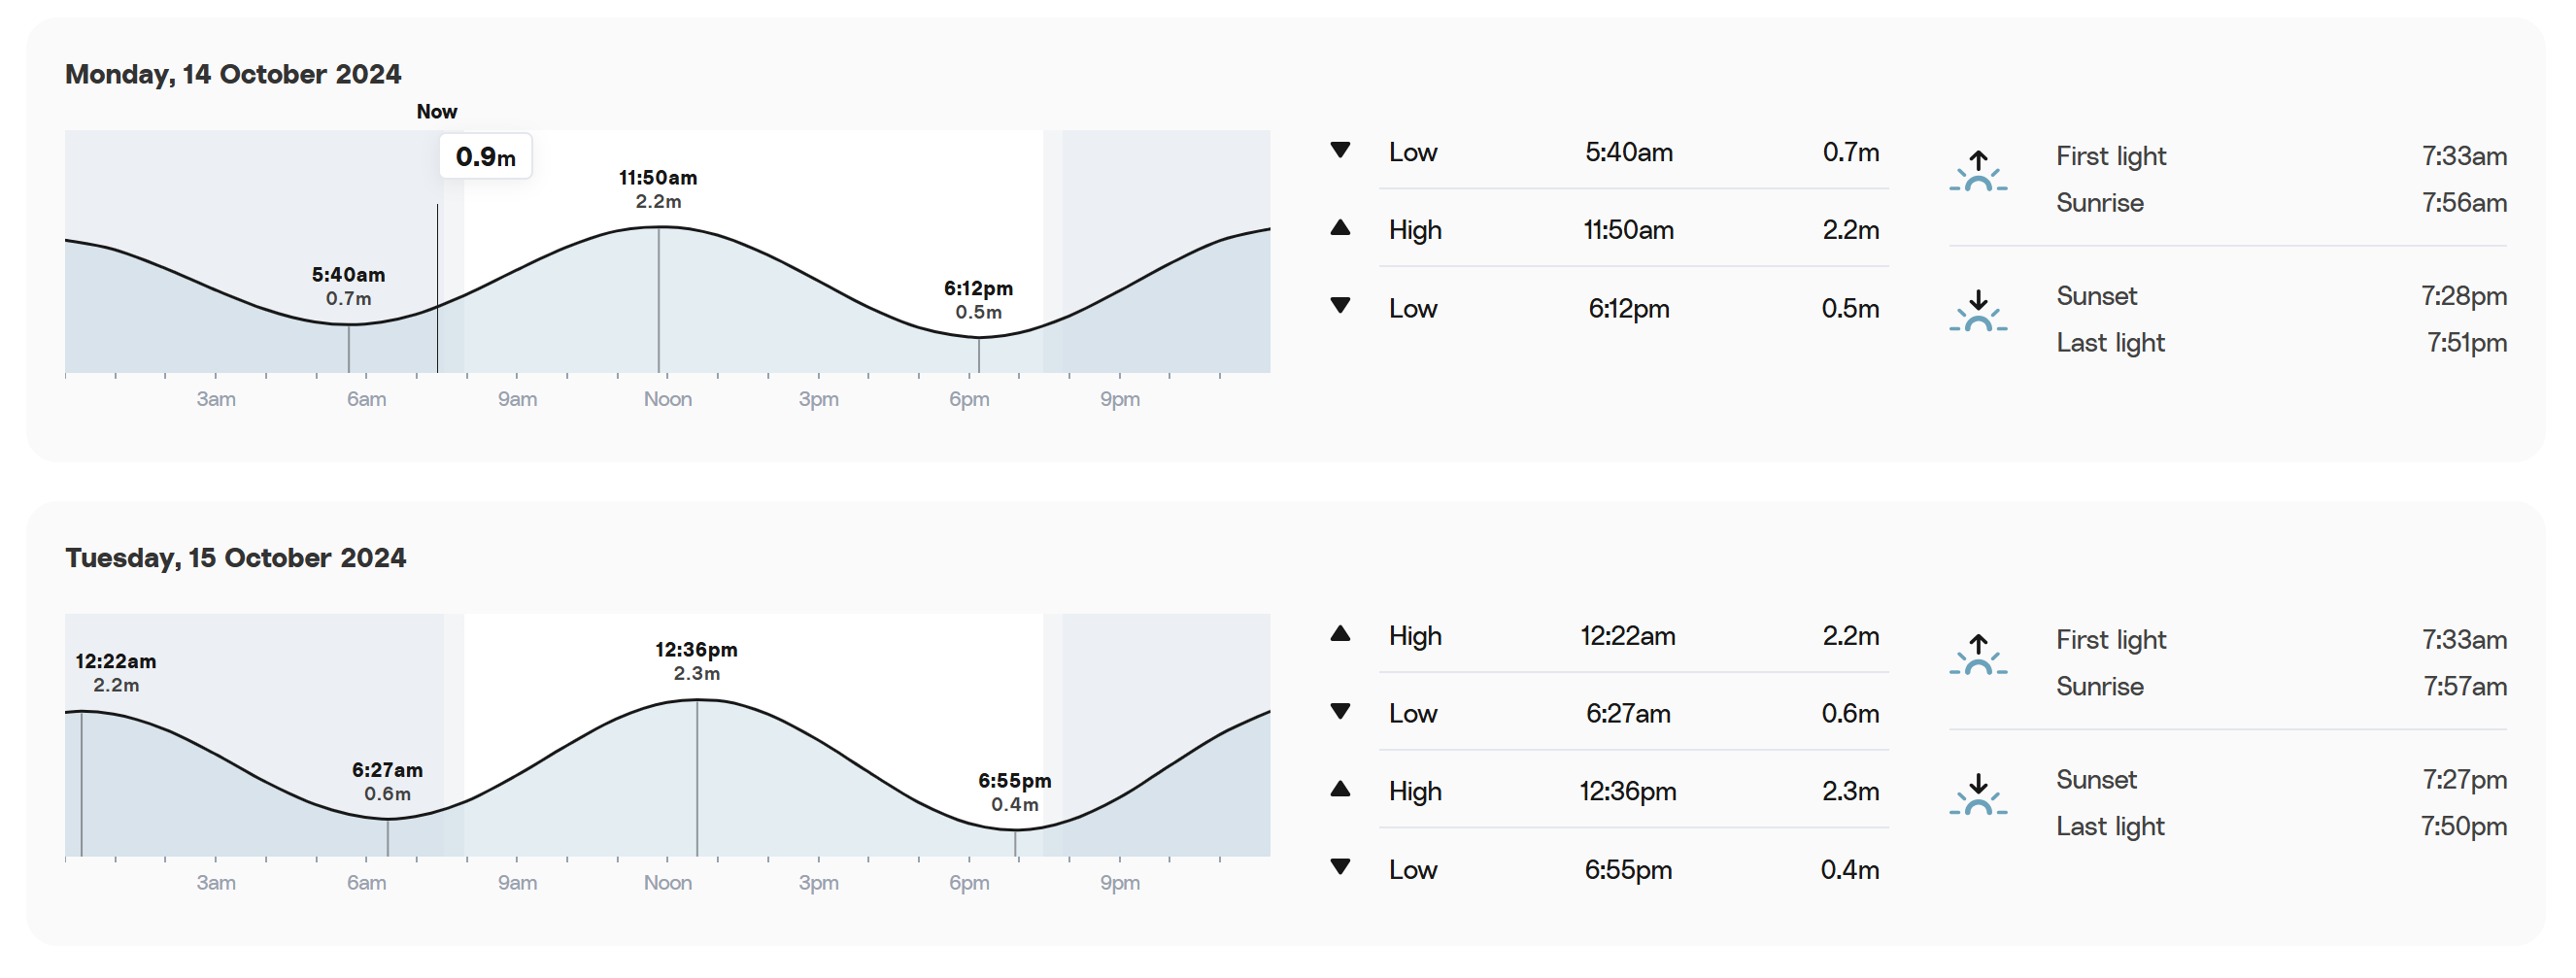
Task: Click the down triangle beside Tuesday's 6:27am Low
Action: tap(1340, 712)
